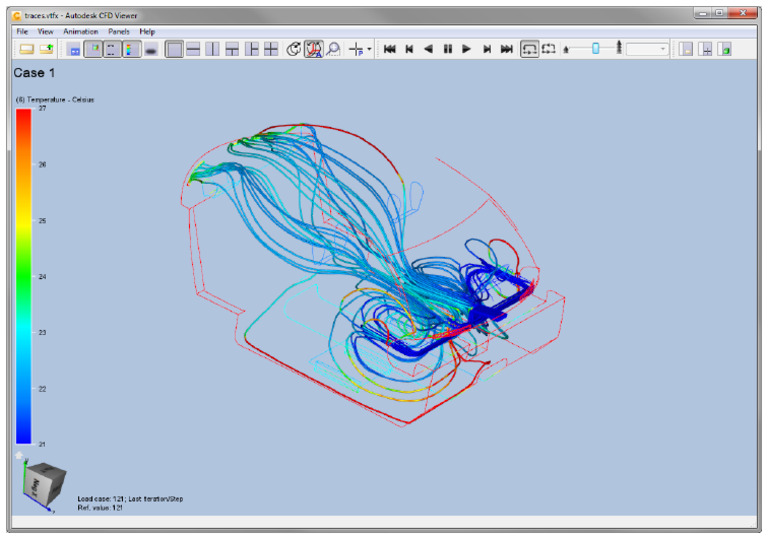Click the home icon above the view cube

click(18, 455)
